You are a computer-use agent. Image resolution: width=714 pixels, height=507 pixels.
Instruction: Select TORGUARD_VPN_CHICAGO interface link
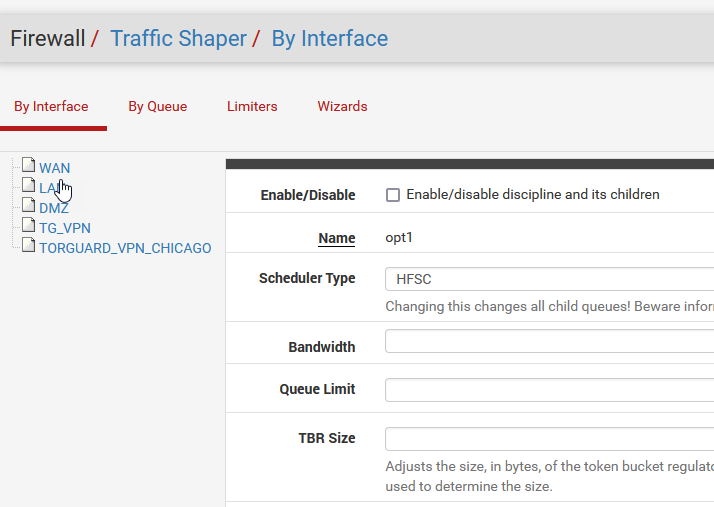coord(125,248)
